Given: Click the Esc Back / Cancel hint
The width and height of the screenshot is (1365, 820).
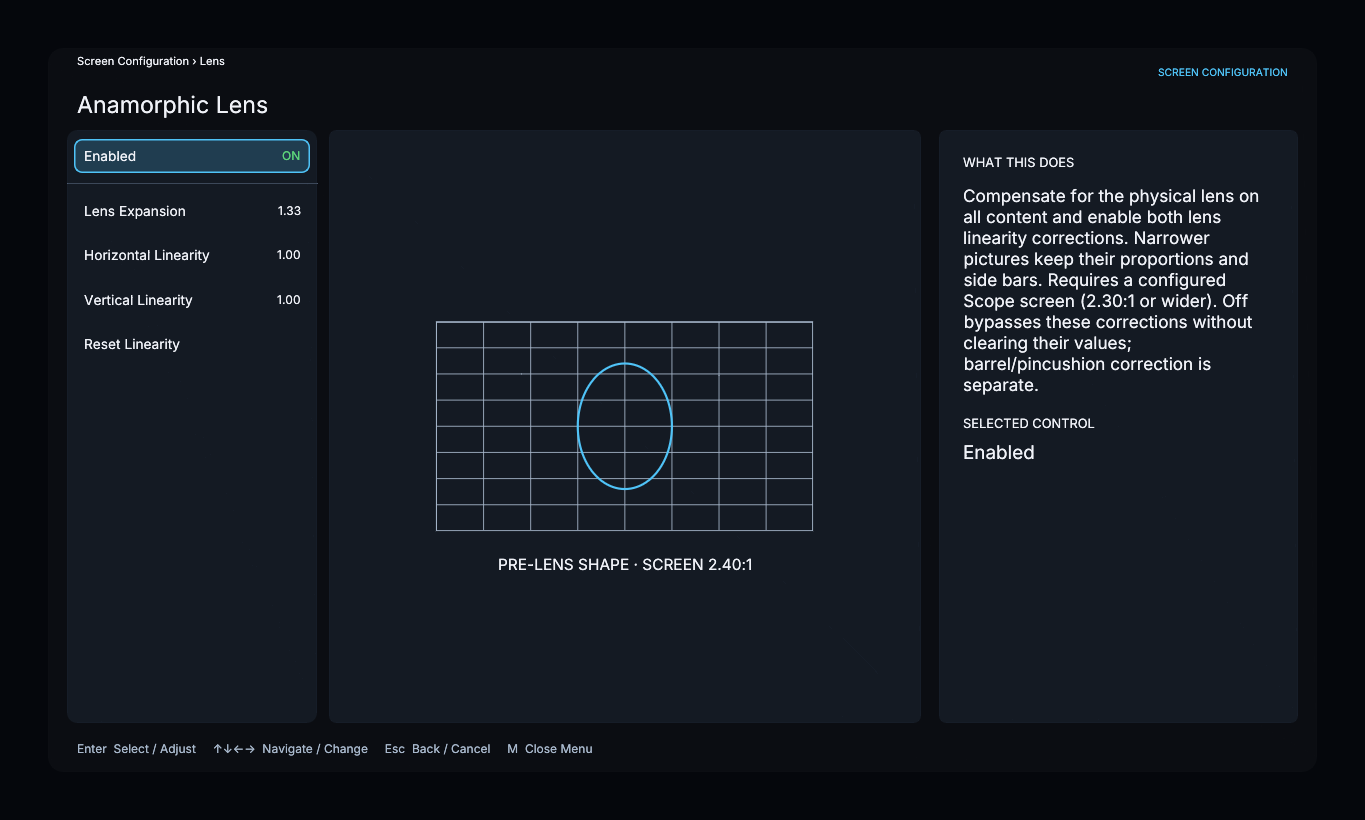Looking at the screenshot, I should 437,749.
